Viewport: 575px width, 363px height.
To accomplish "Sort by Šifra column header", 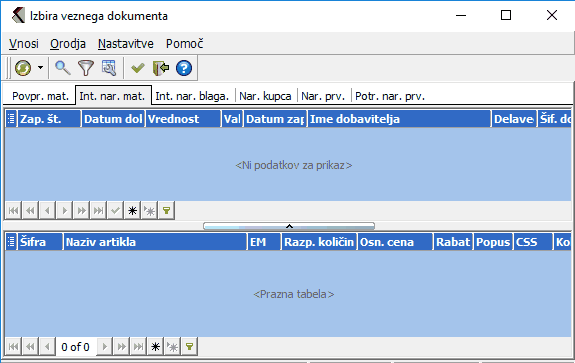I will tap(40, 242).
